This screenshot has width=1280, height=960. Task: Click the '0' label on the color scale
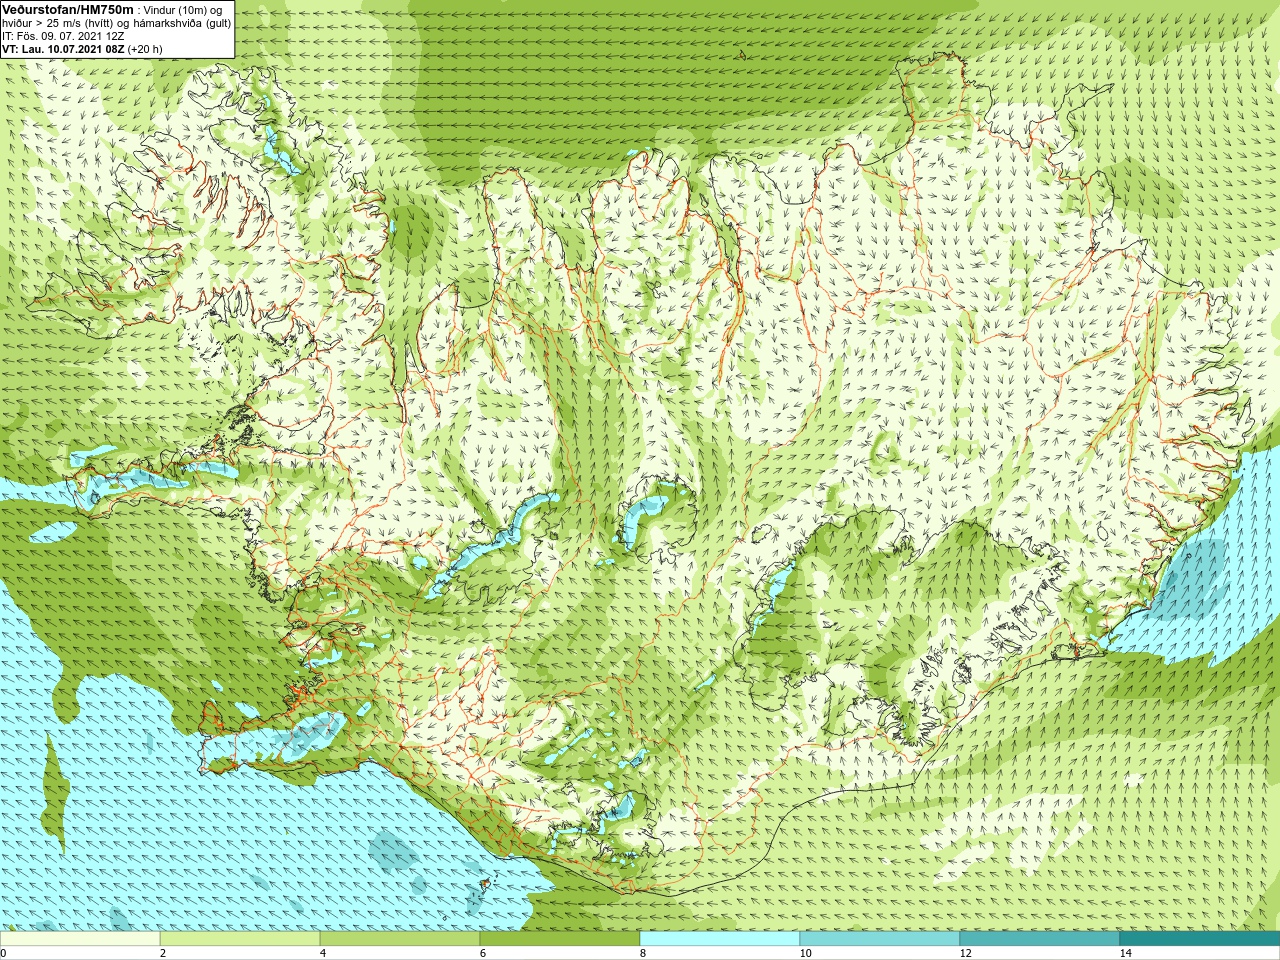point(4,953)
